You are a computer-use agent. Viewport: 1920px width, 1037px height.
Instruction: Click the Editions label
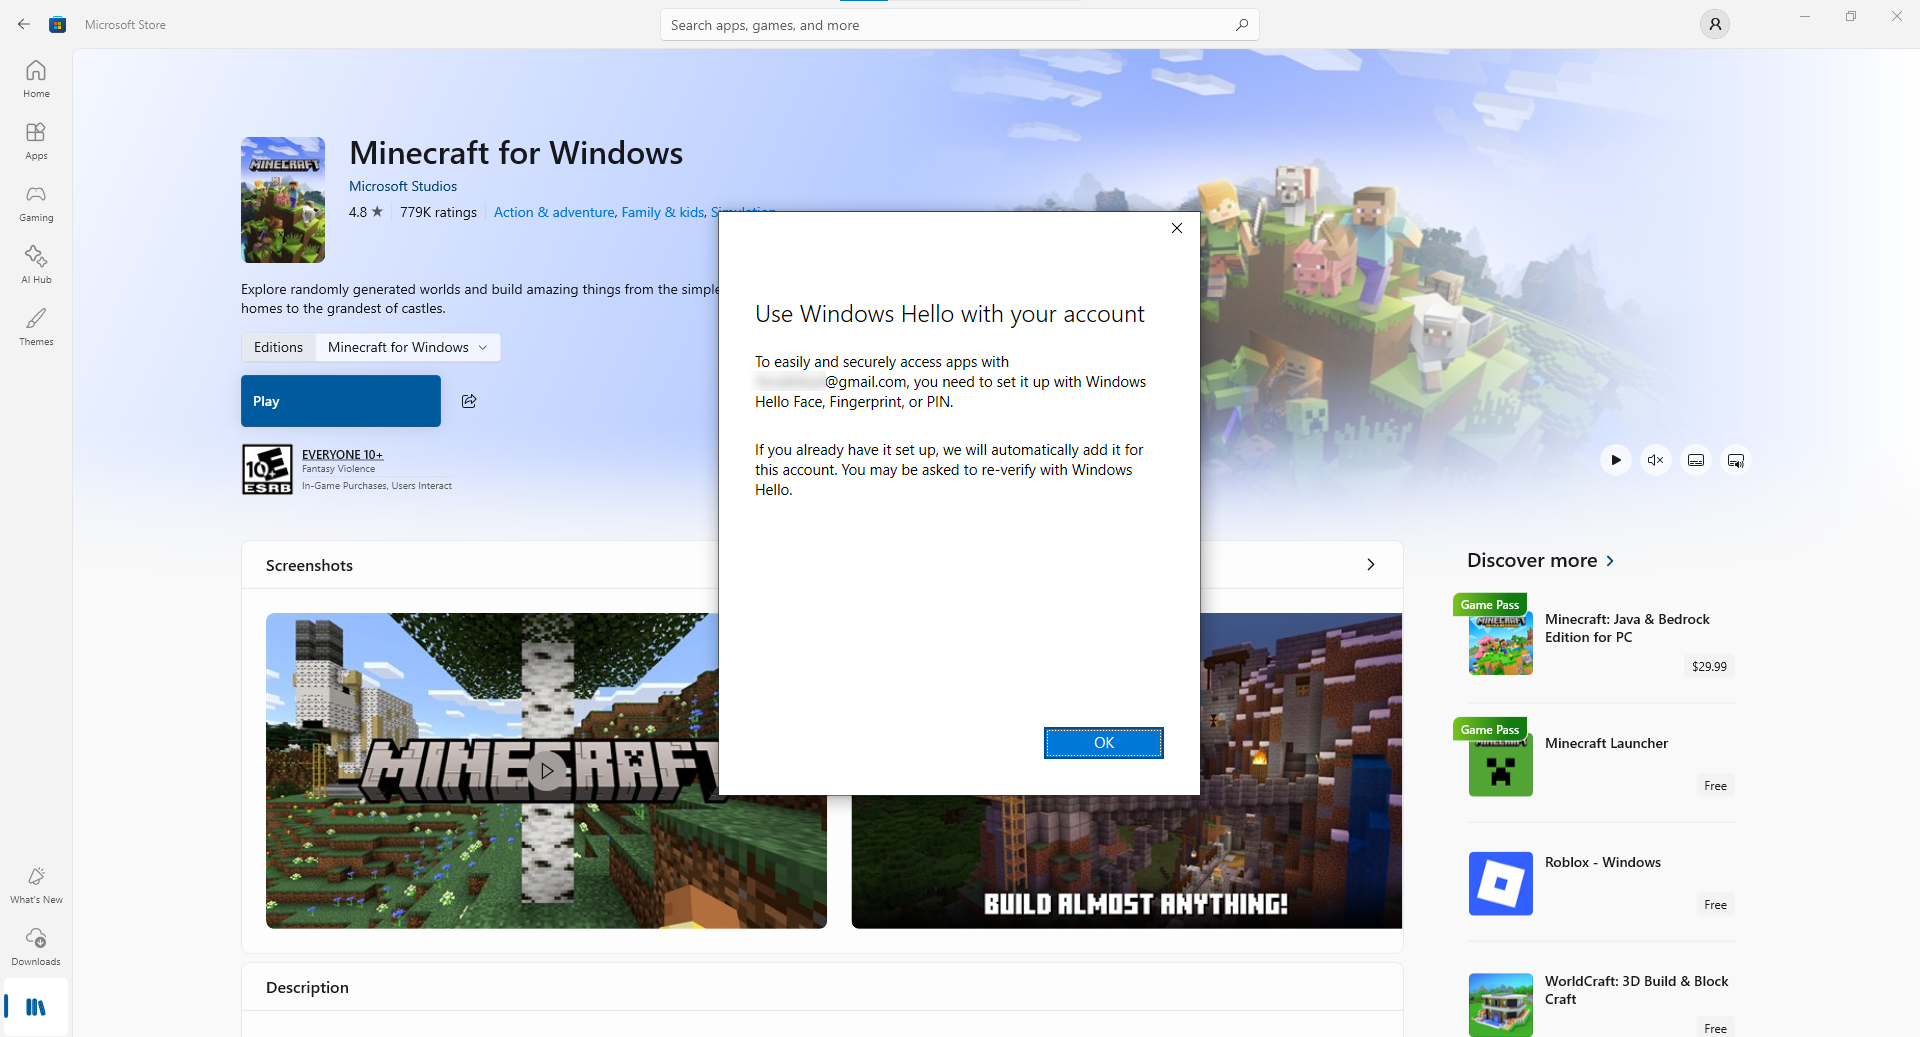click(x=278, y=347)
